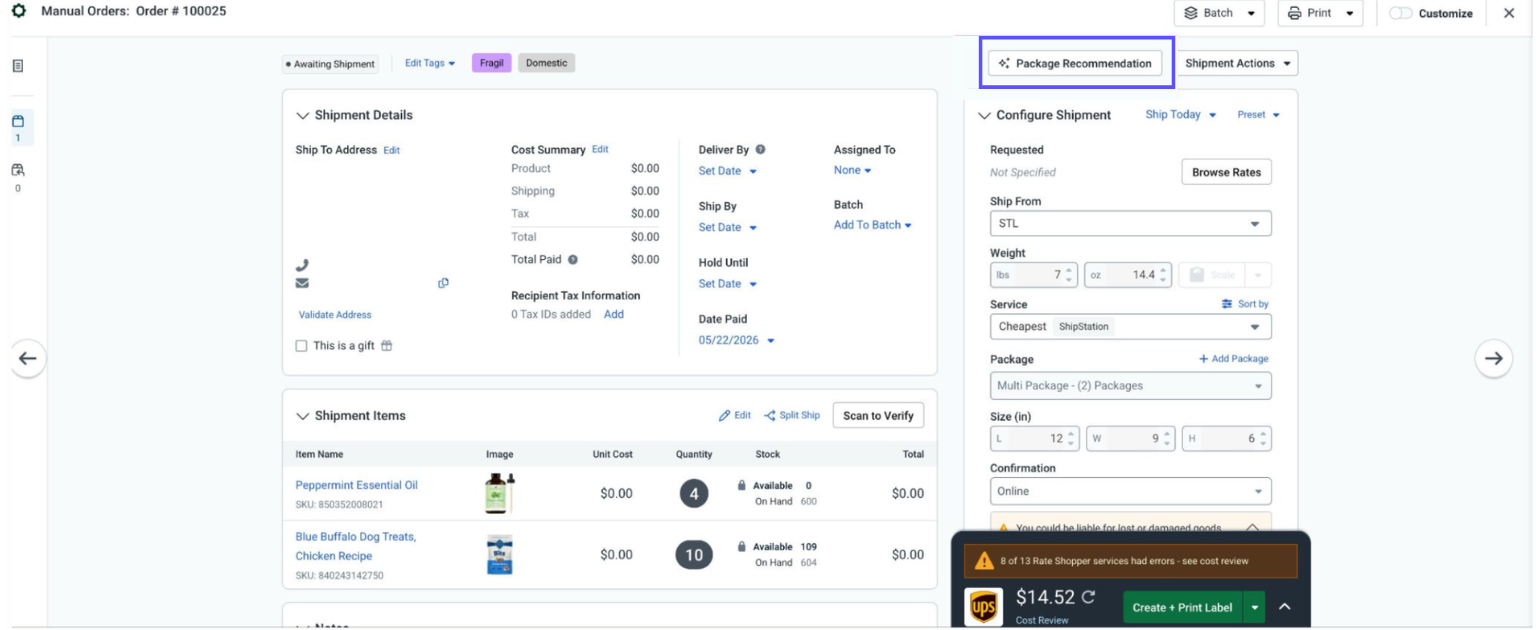Open the Ship From STL dropdown
1536x630 pixels.
[1131, 224]
